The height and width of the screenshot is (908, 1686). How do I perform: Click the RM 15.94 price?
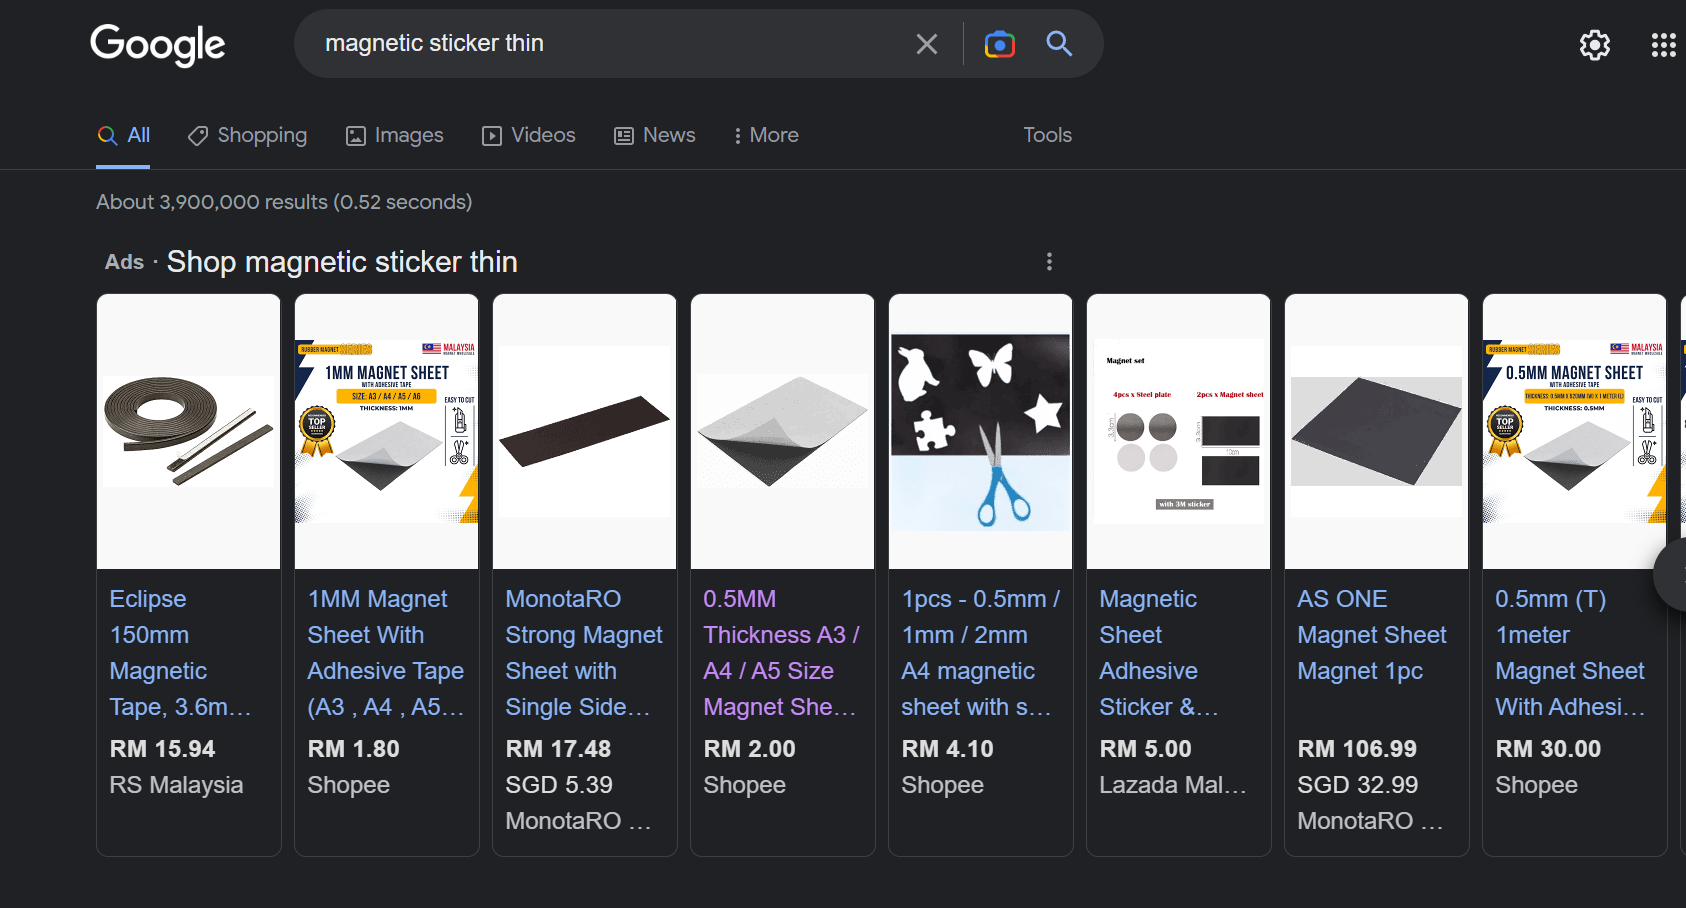point(162,749)
